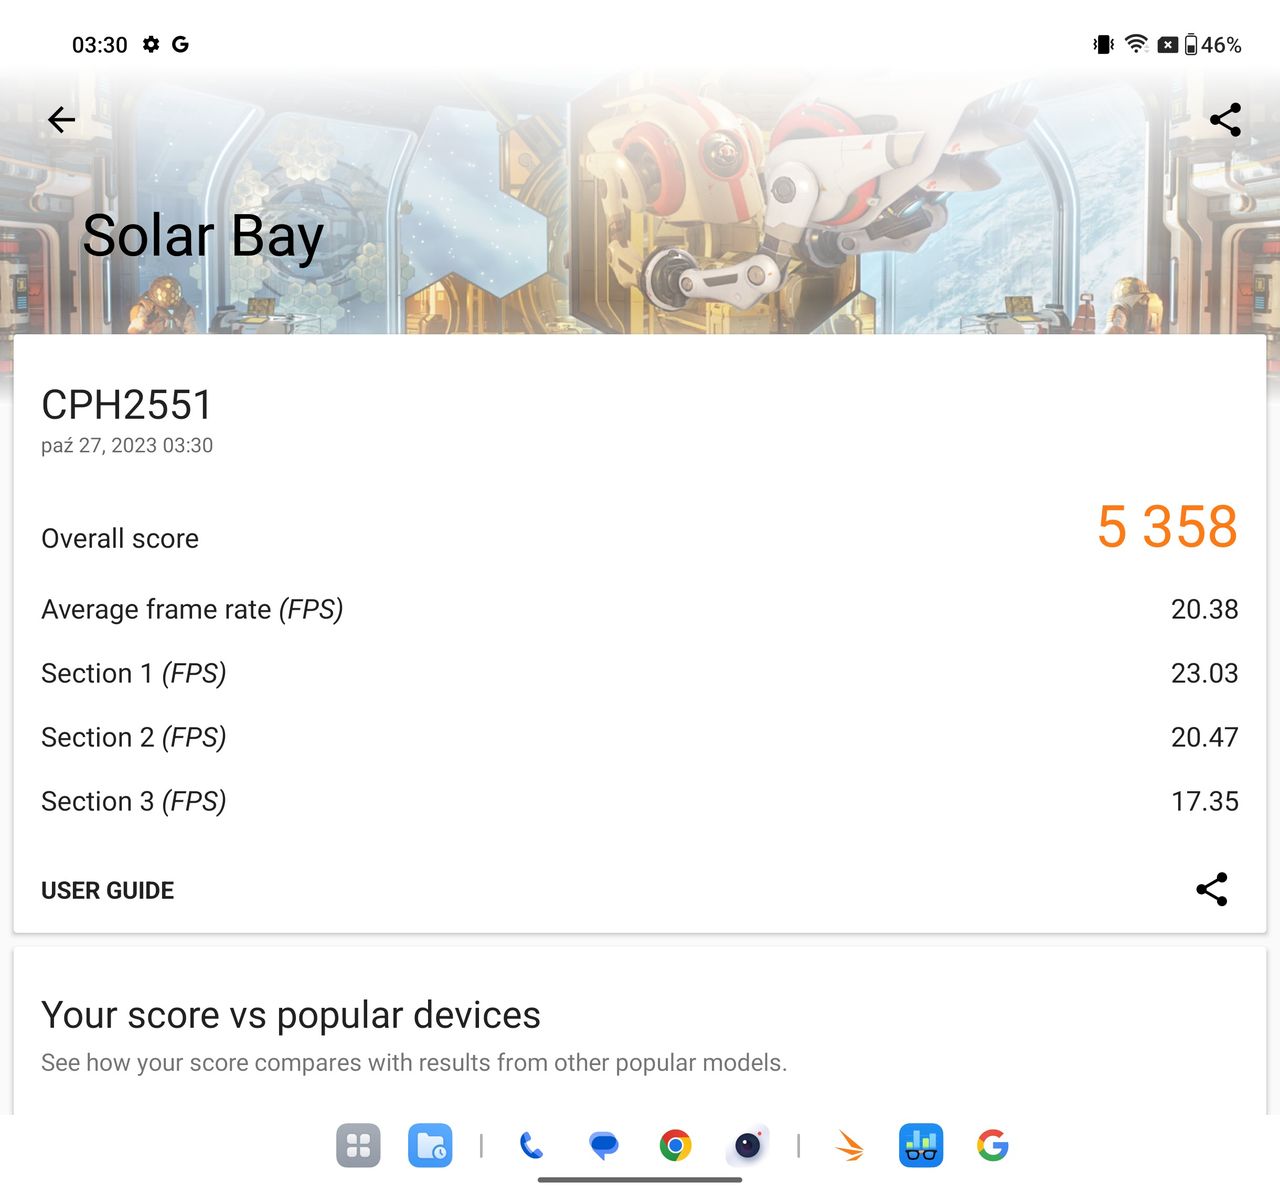Go back using the arrow icon
1280x1190 pixels.
(x=62, y=120)
